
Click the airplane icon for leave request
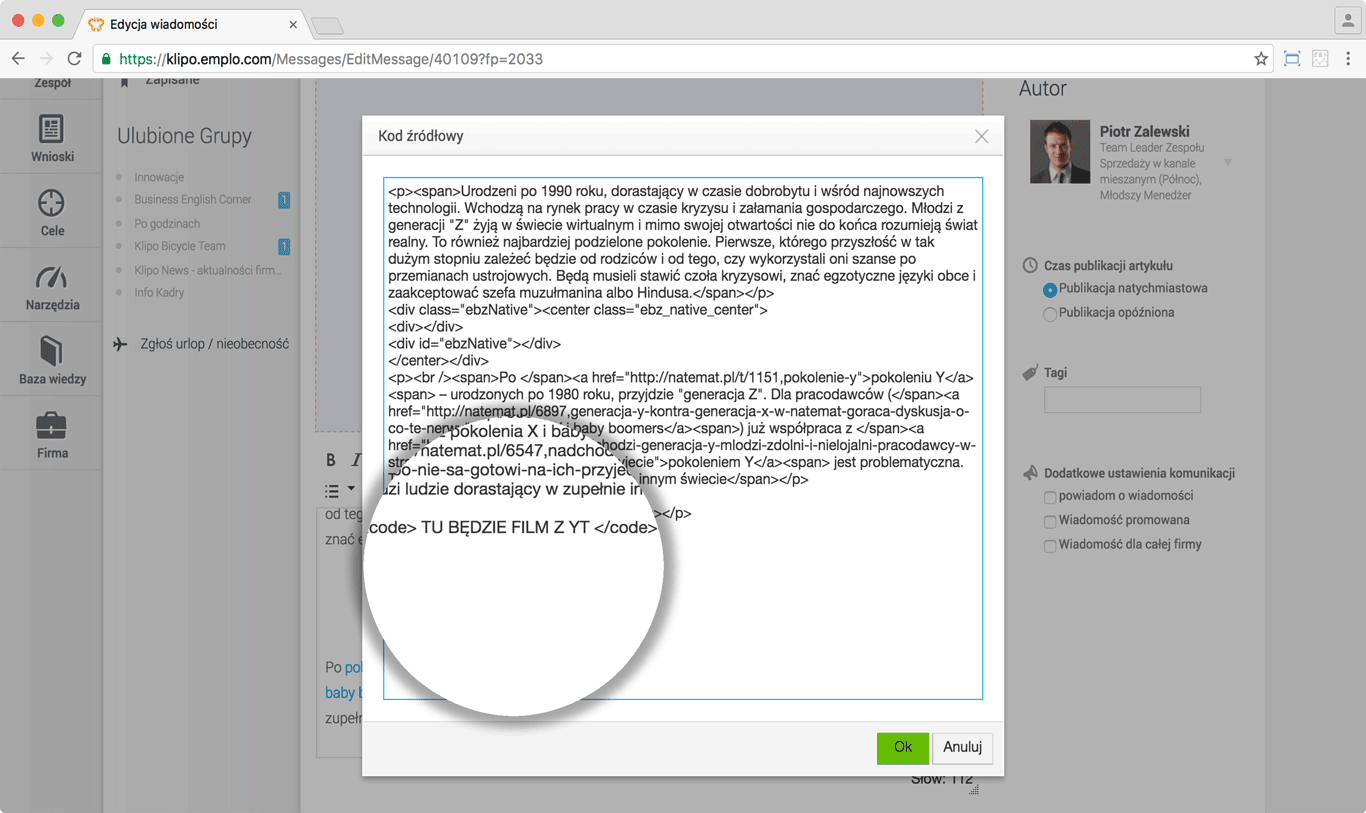[x=120, y=344]
